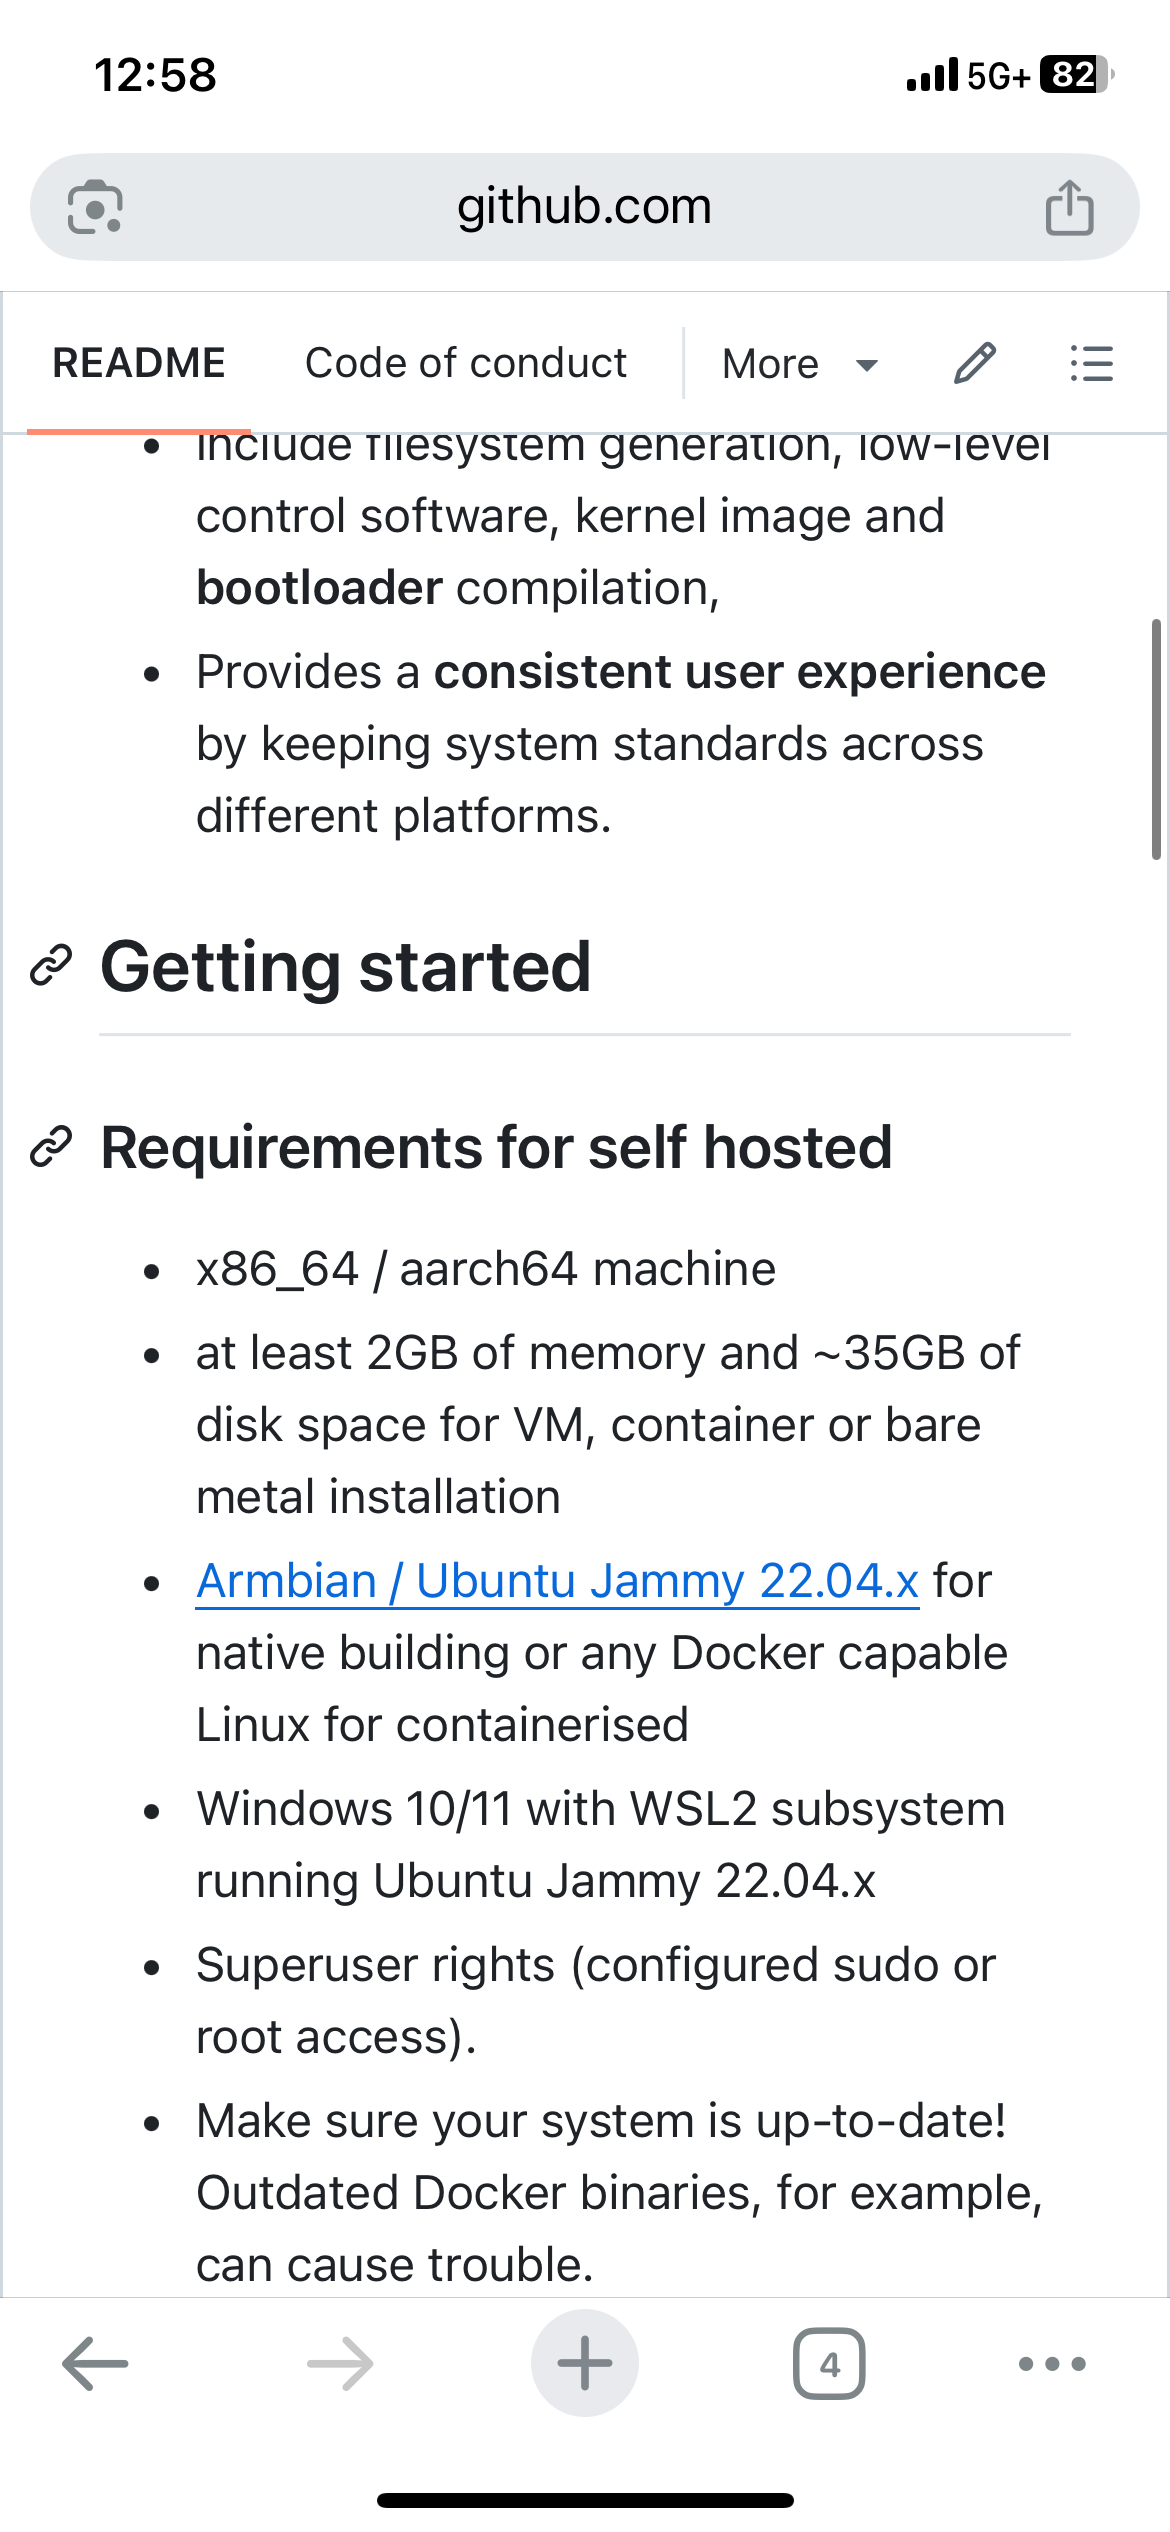1170x2532 pixels.
Task: Click the page scrollbar thumb
Action: (1156, 739)
